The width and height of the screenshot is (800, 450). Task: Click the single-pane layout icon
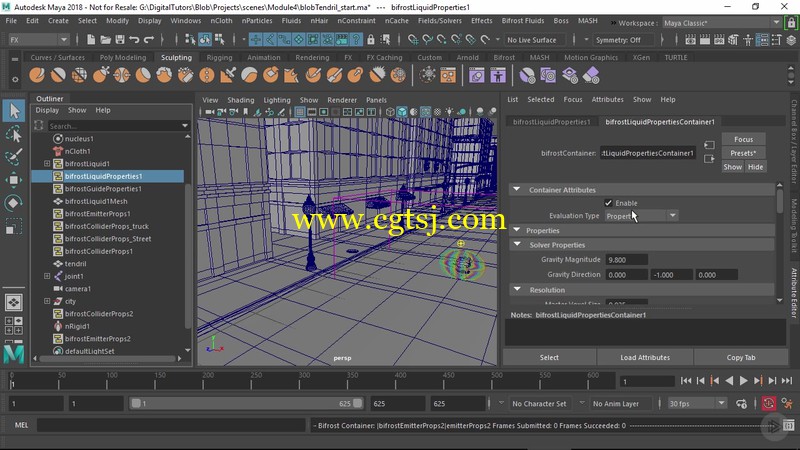(14, 303)
